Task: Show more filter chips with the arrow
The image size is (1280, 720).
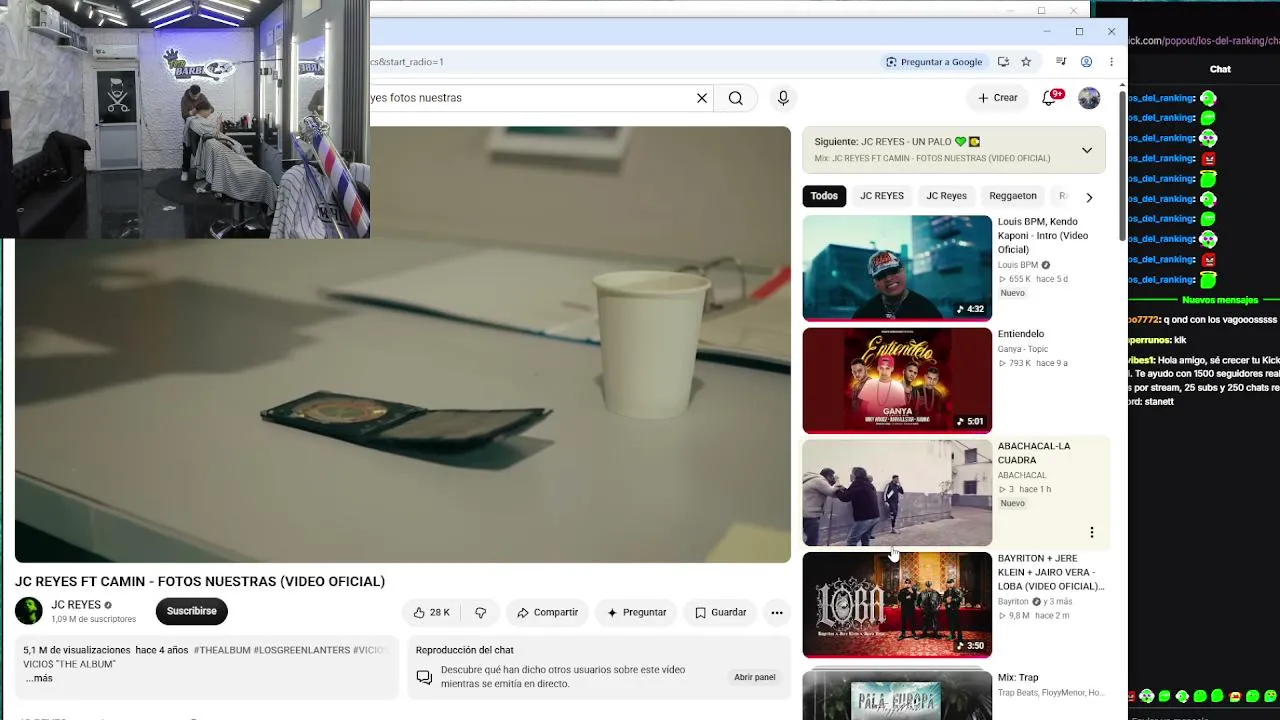Action: pos(1089,197)
